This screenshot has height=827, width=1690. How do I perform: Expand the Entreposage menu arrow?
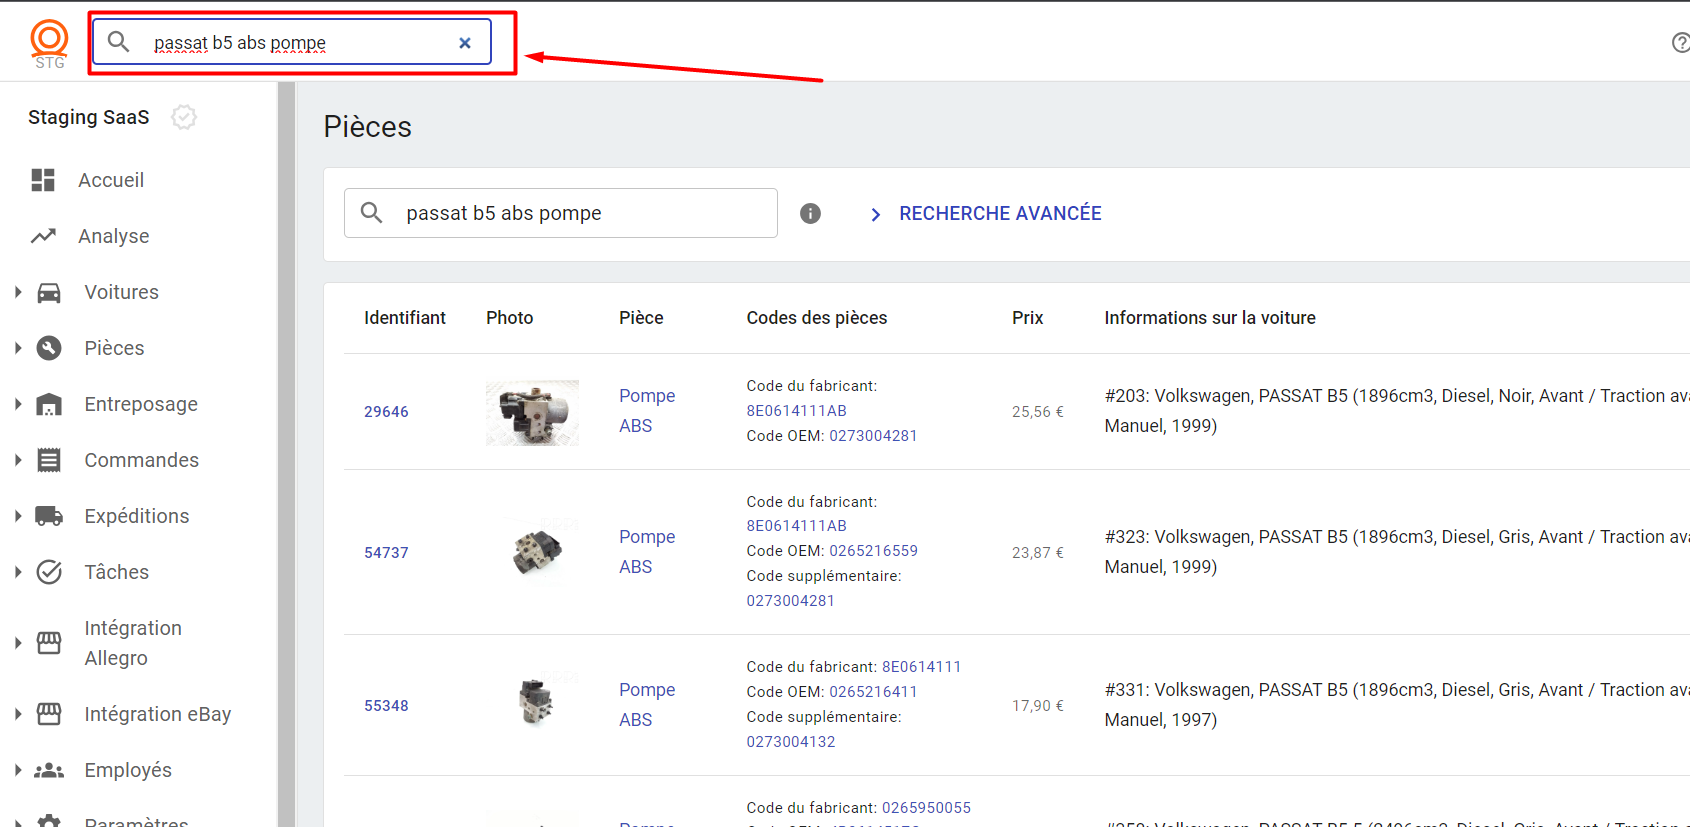(18, 404)
